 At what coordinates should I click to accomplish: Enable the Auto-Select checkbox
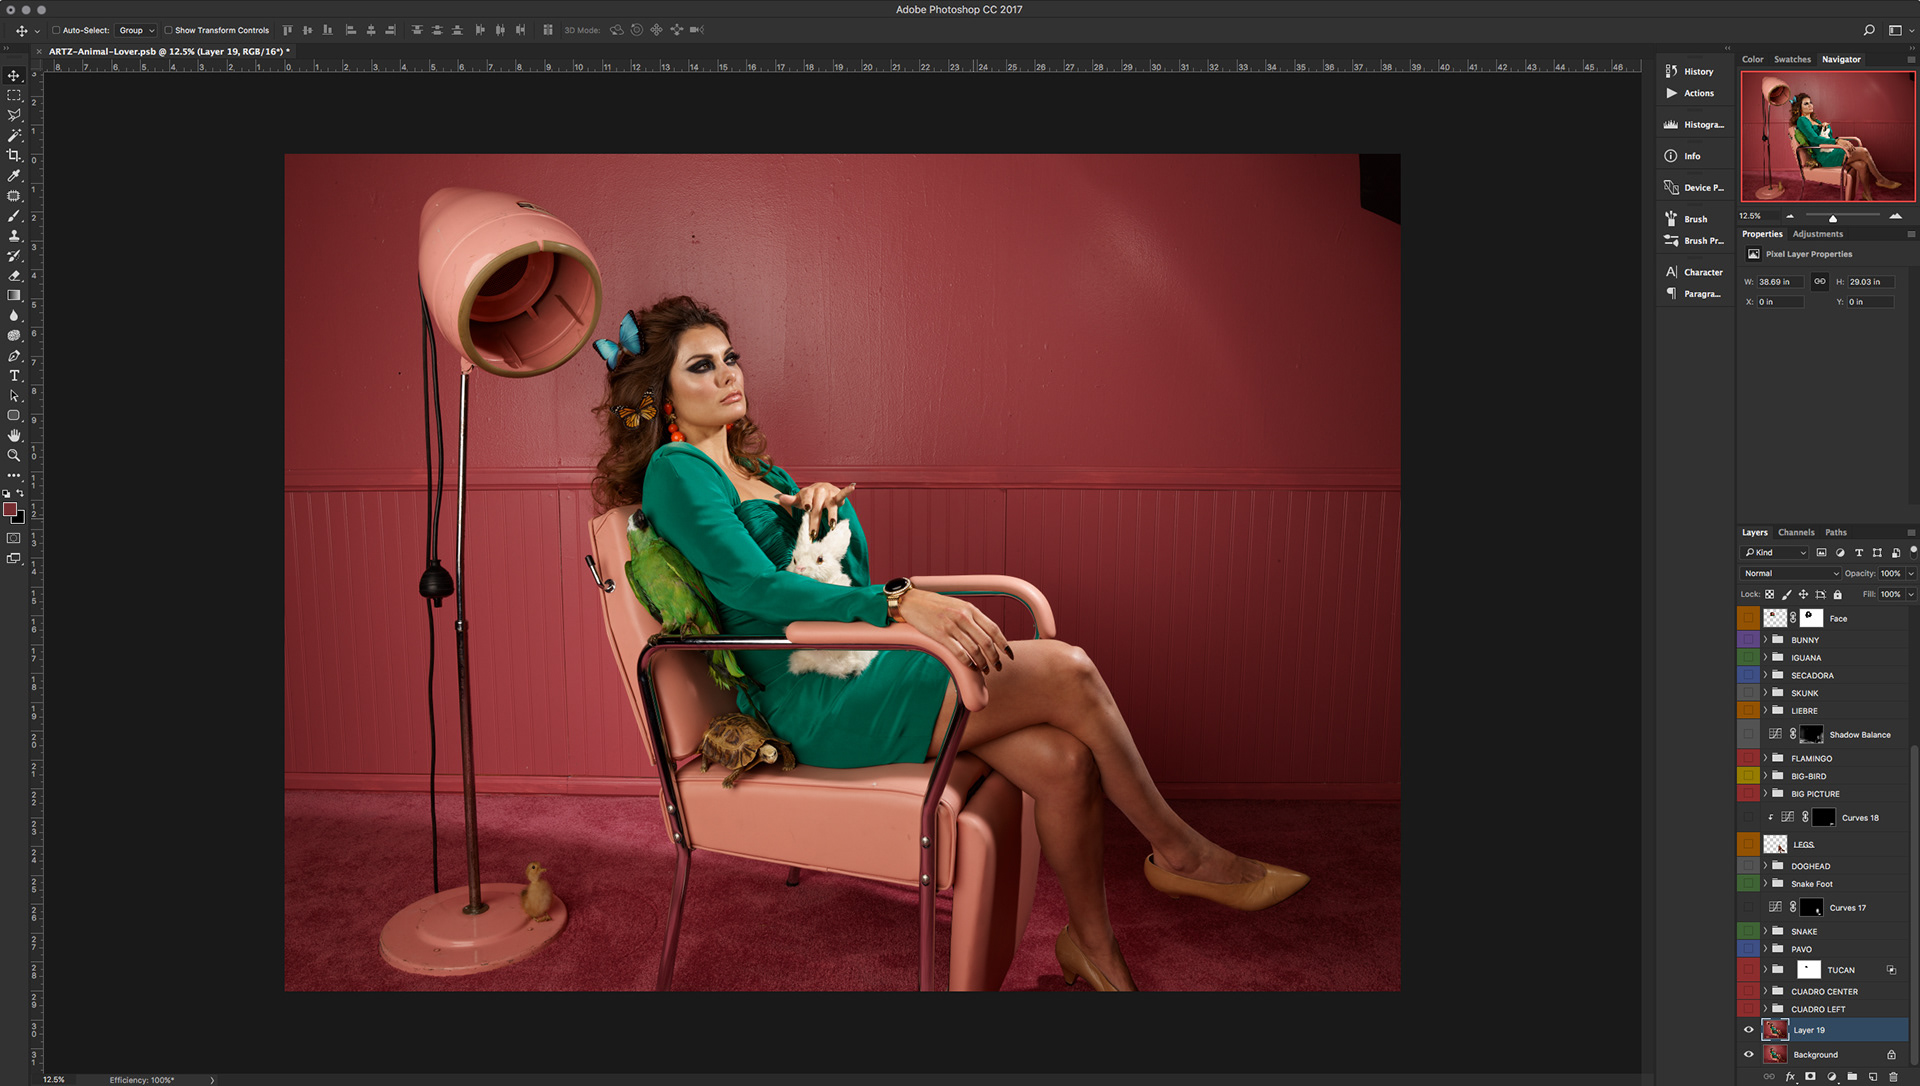click(x=56, y=30)
